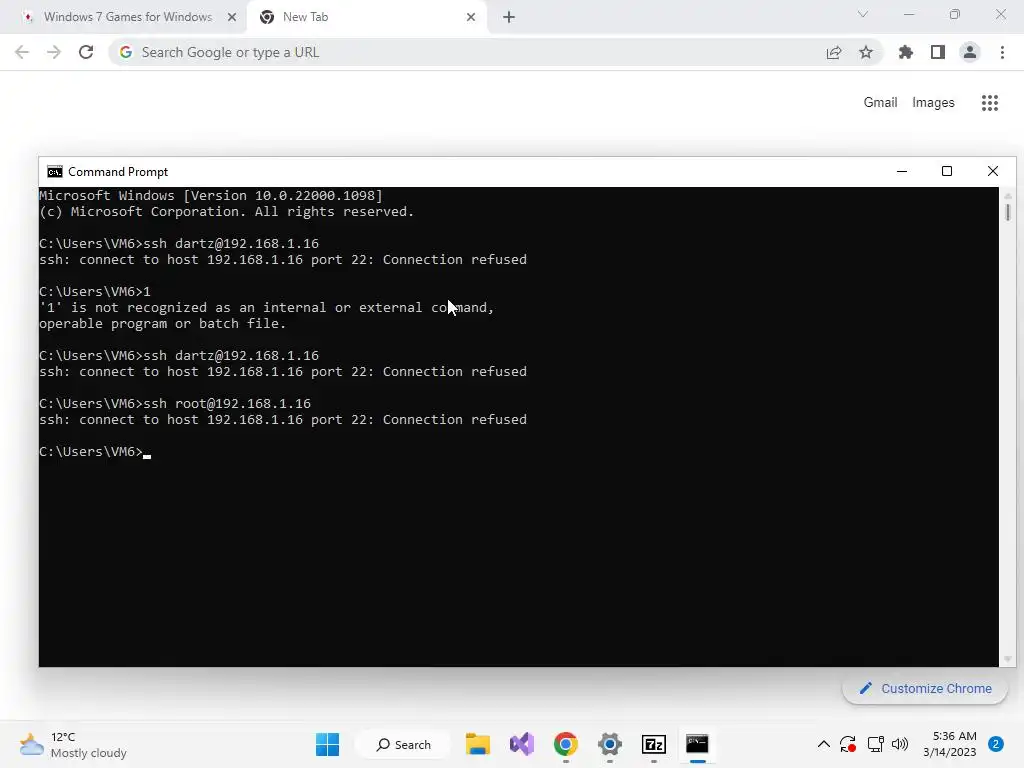The image size is (1024, 768).
Task: Select Command Prompt taskbar icon
Action: tap(697, 744)
